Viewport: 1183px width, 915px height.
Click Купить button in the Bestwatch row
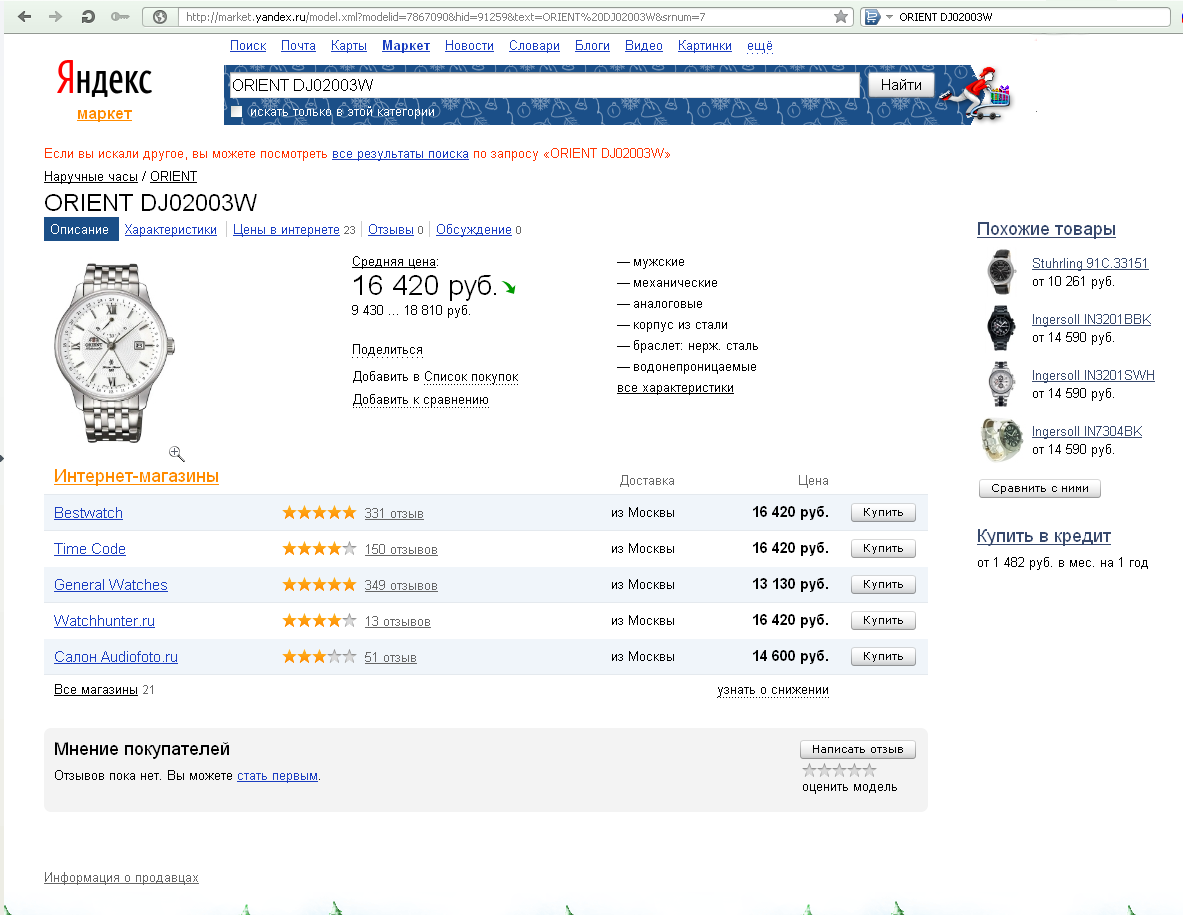883,512
